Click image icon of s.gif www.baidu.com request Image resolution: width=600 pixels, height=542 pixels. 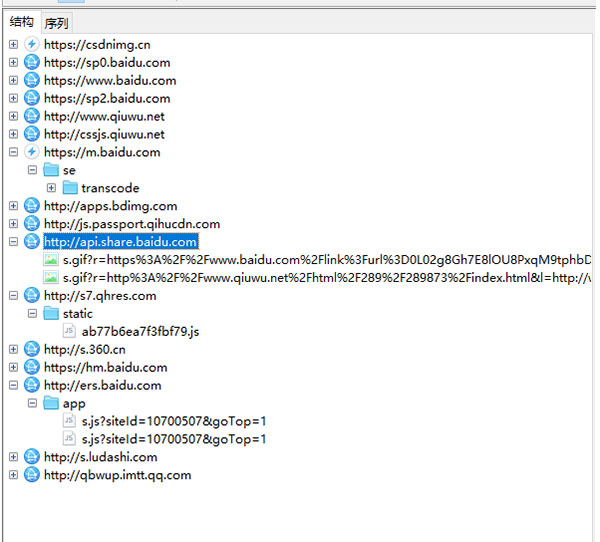[x=51, y=260]
